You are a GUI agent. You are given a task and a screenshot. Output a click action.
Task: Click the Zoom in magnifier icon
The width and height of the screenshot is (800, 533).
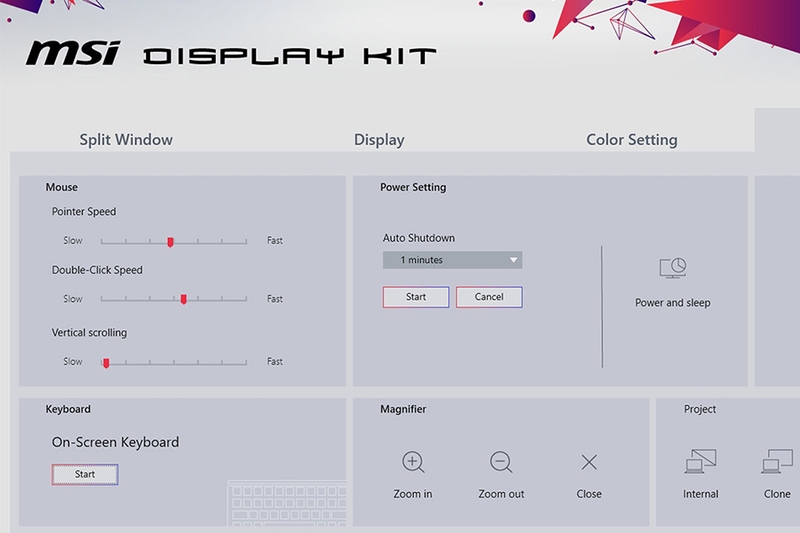tap(413, 462)
